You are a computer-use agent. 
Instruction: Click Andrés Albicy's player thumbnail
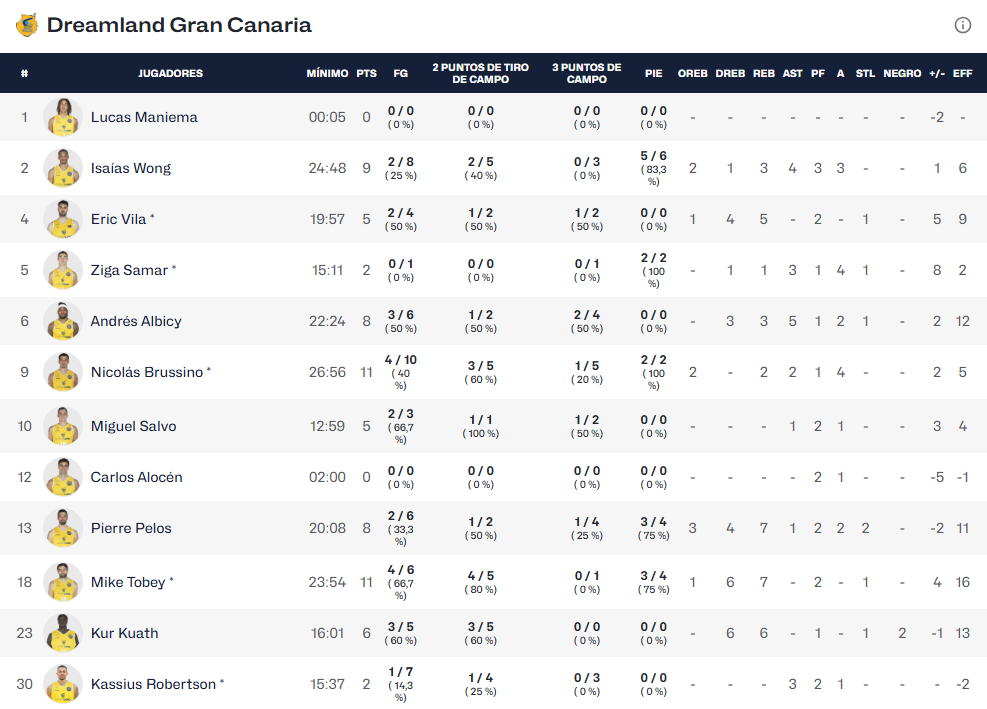click(63, 321)
